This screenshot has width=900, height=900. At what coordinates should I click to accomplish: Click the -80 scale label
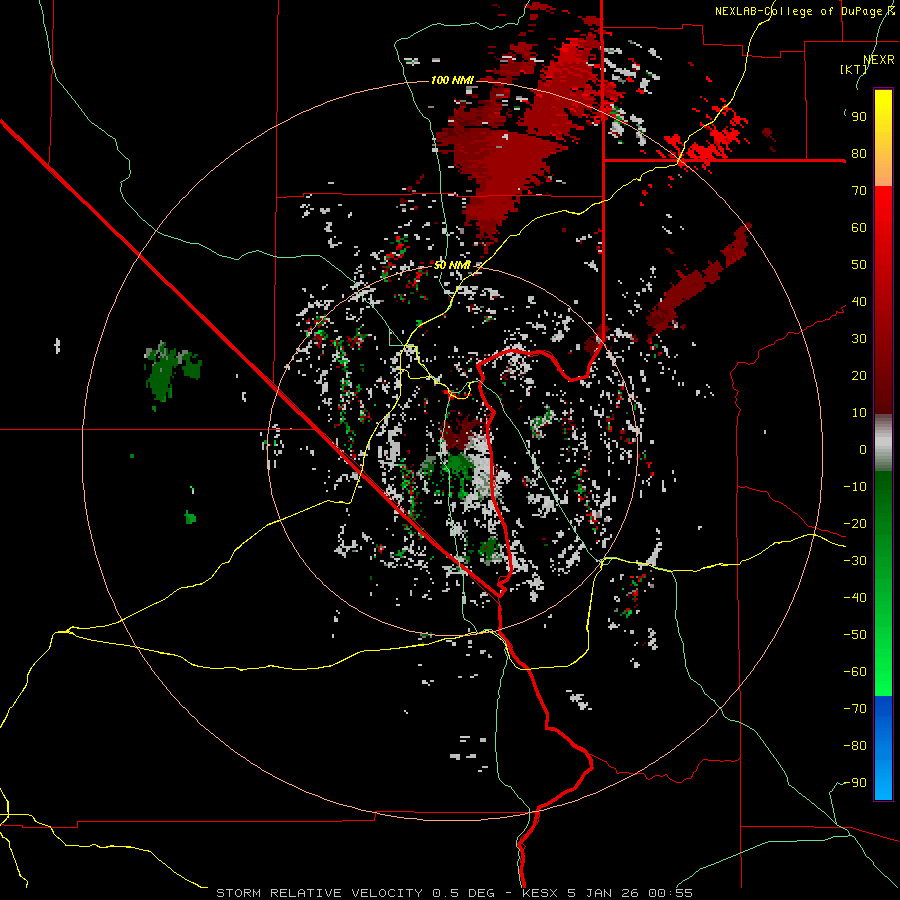click(855, 746)
